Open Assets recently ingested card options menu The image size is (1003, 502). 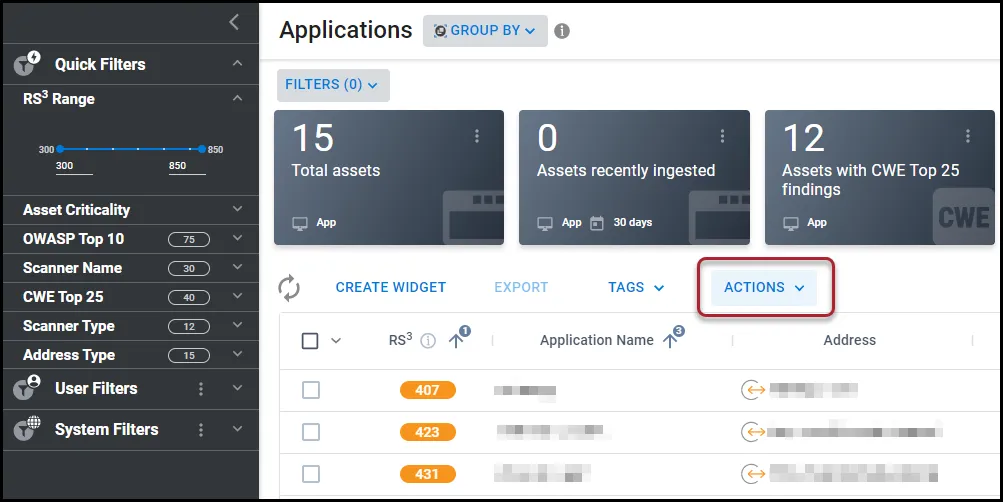pyautogui.click(x=722, y=136)
